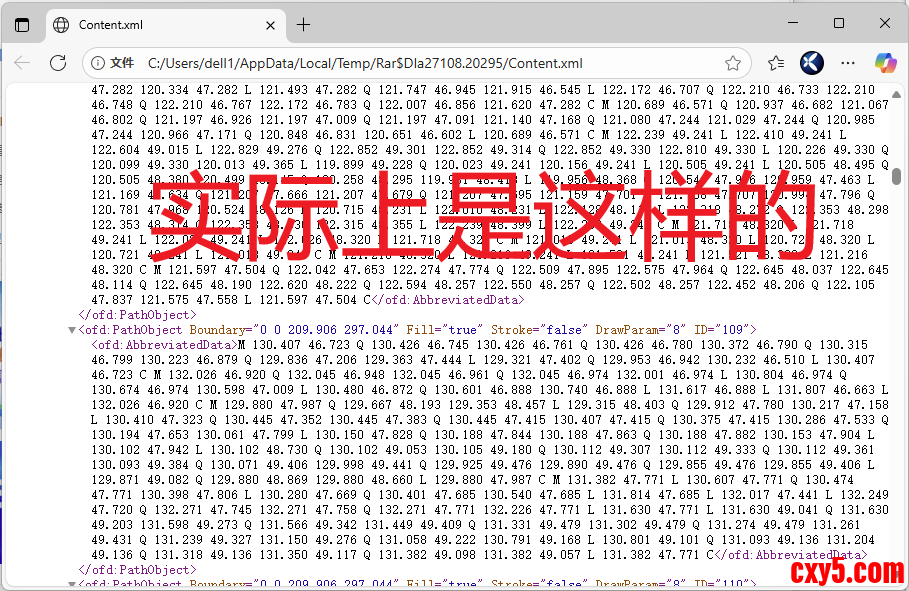
Task: Collapse the PathObject ID="109" node
Action: [x=72, y=331]
